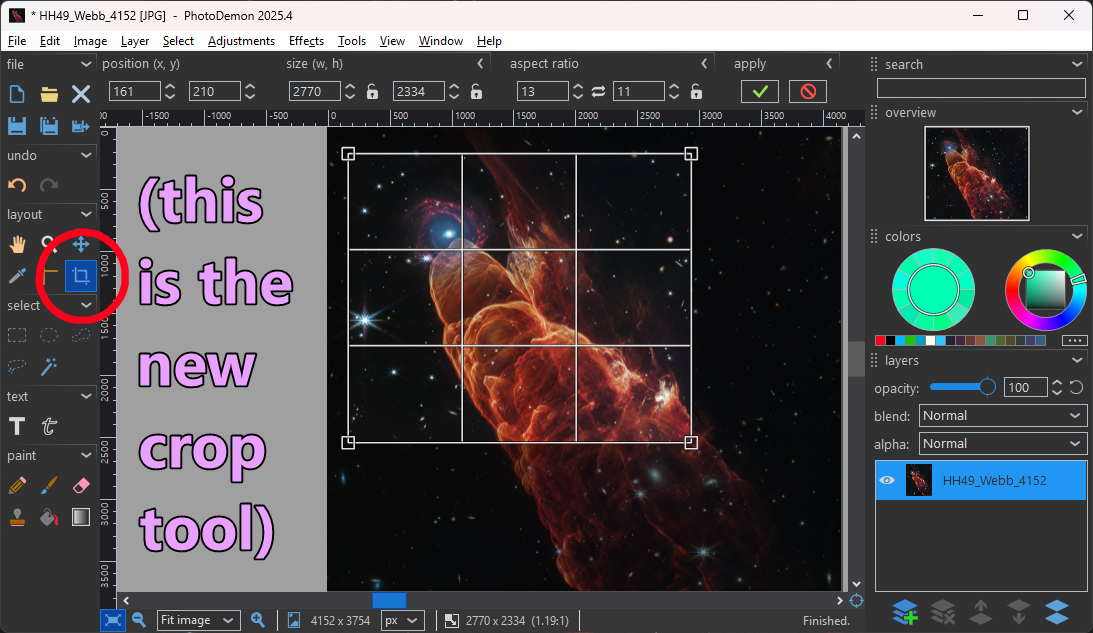This screenshot has width=1093, height=633.
Task: Apply the crop with green checkmark
Action: 760,91
